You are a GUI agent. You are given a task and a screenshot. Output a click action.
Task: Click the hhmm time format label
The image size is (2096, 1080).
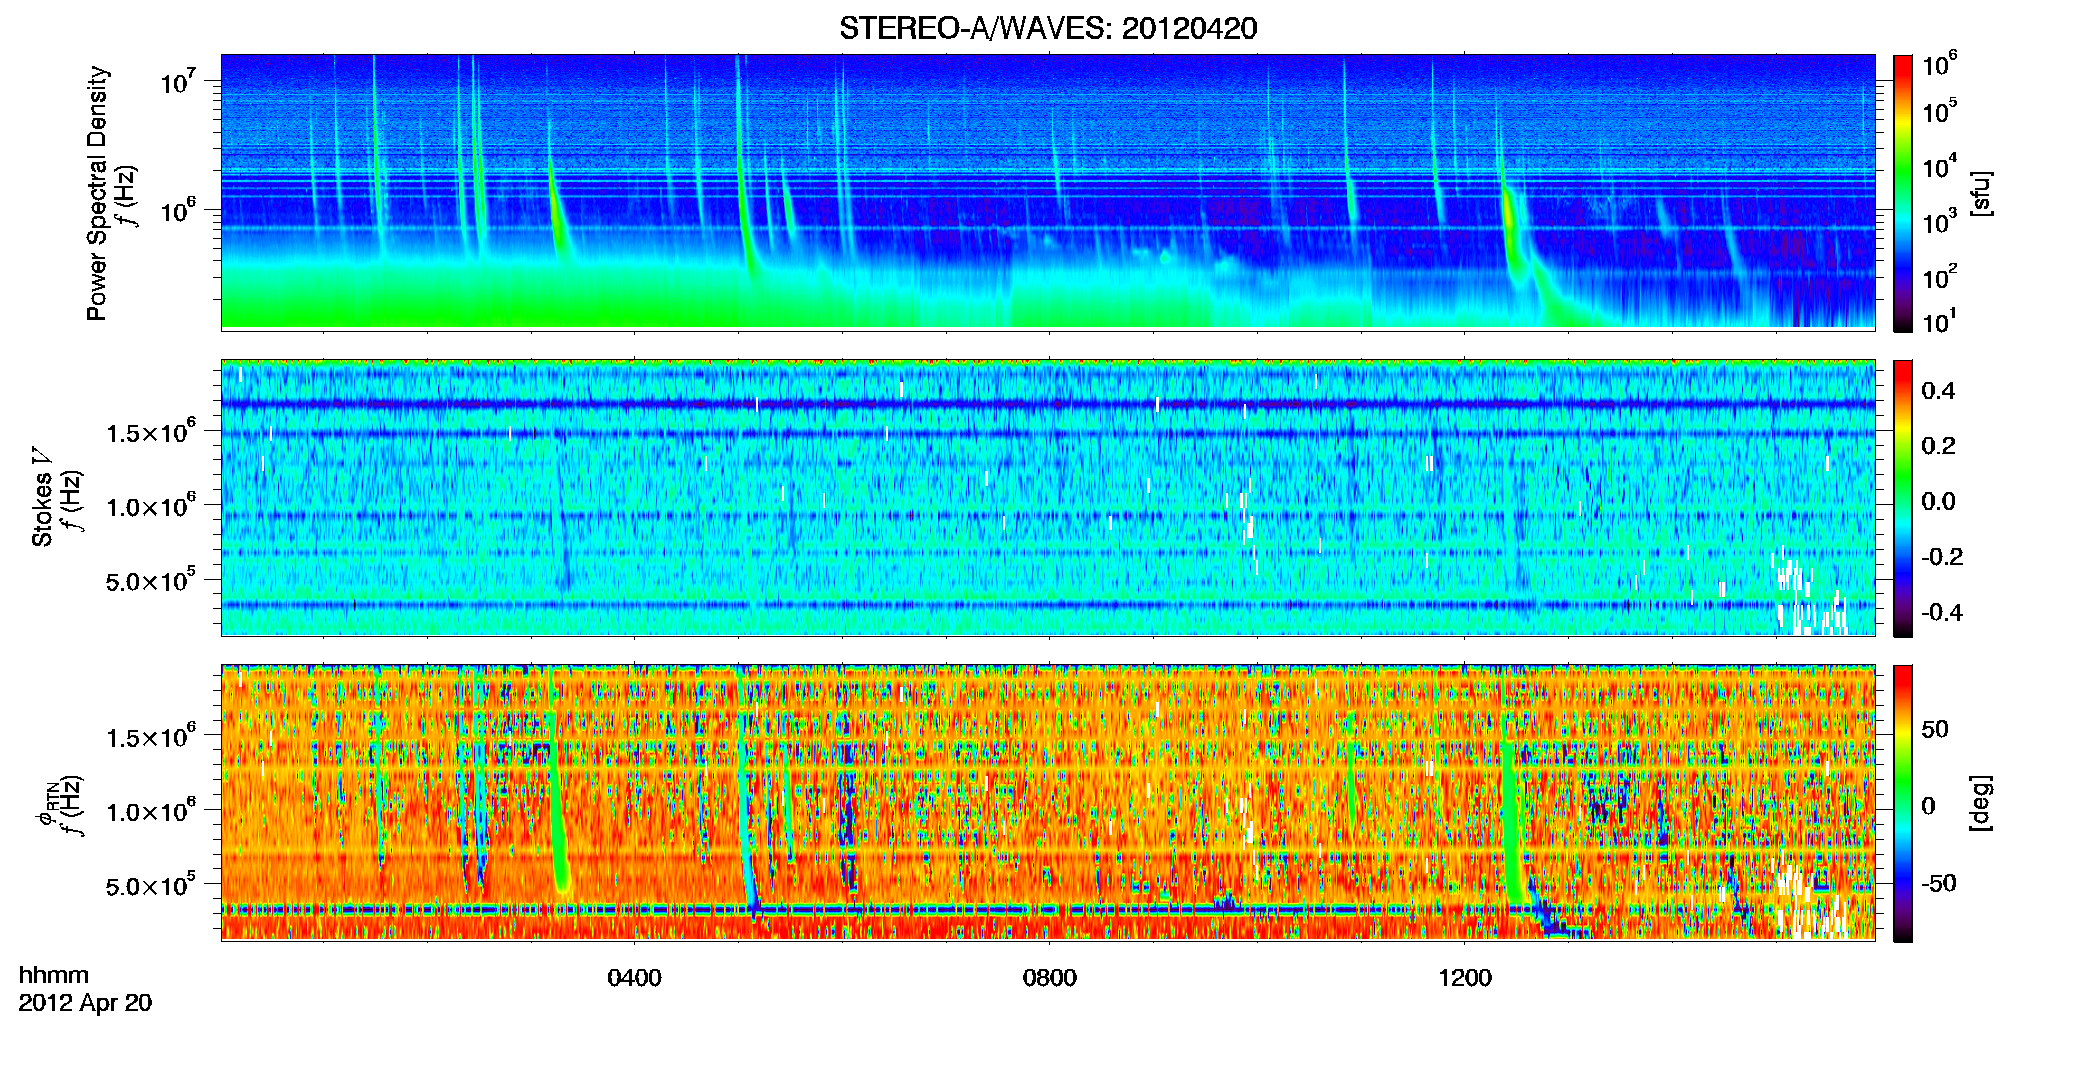tap(54, 975)
